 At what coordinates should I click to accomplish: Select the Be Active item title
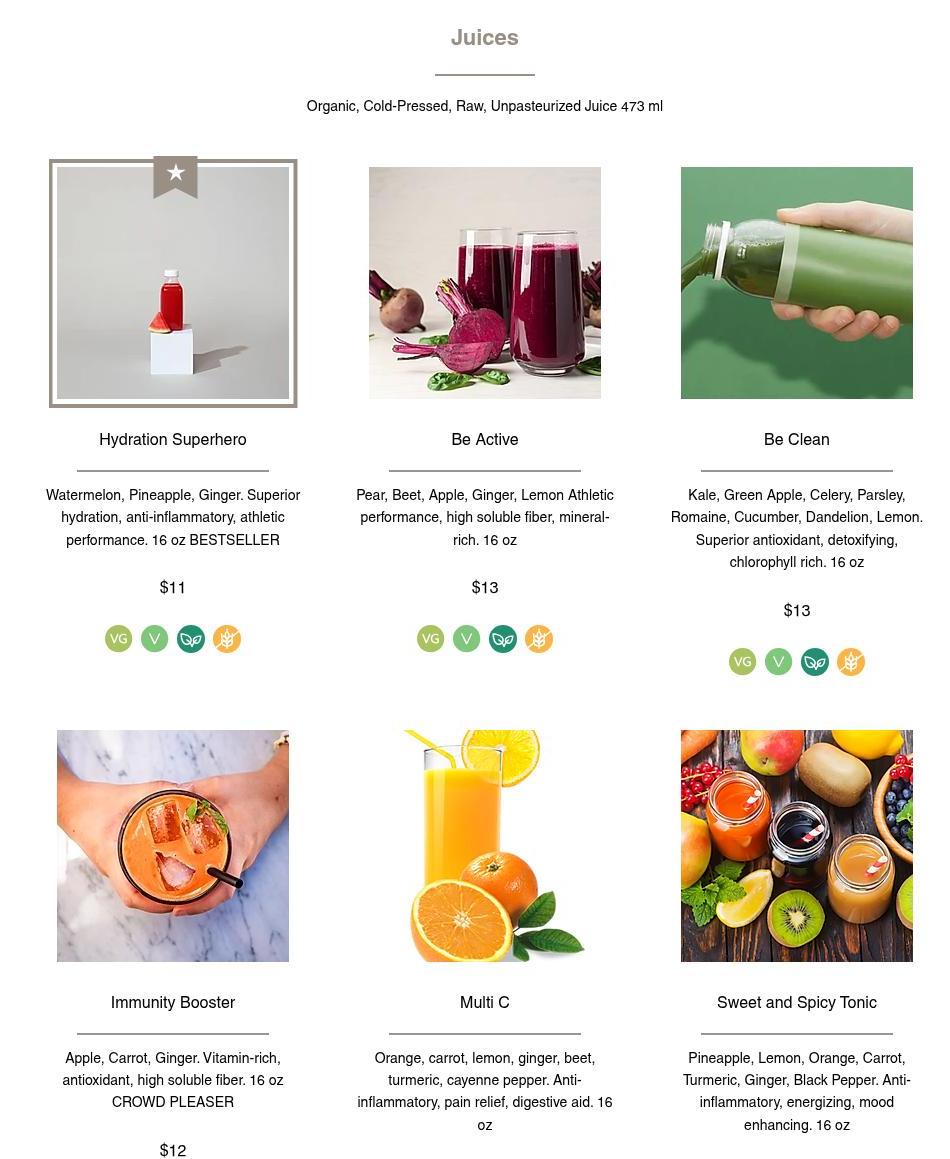tap(485, 439)
